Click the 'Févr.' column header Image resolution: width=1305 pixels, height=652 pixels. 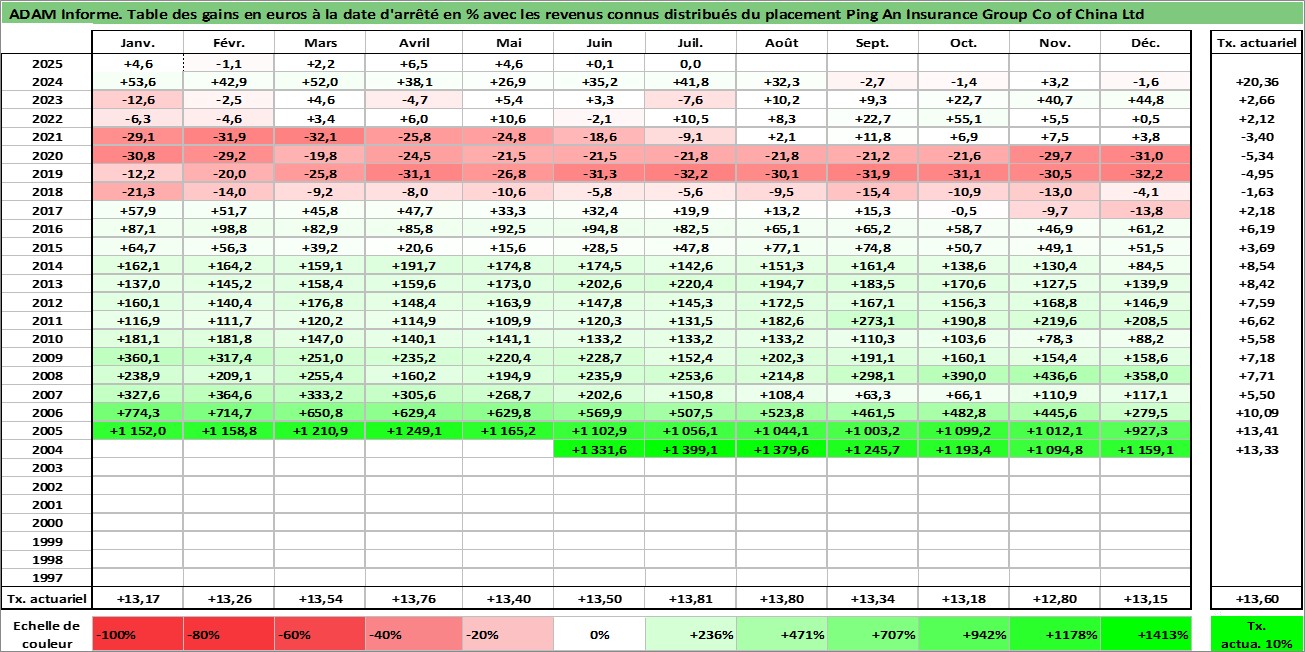(x=229, y=43)
